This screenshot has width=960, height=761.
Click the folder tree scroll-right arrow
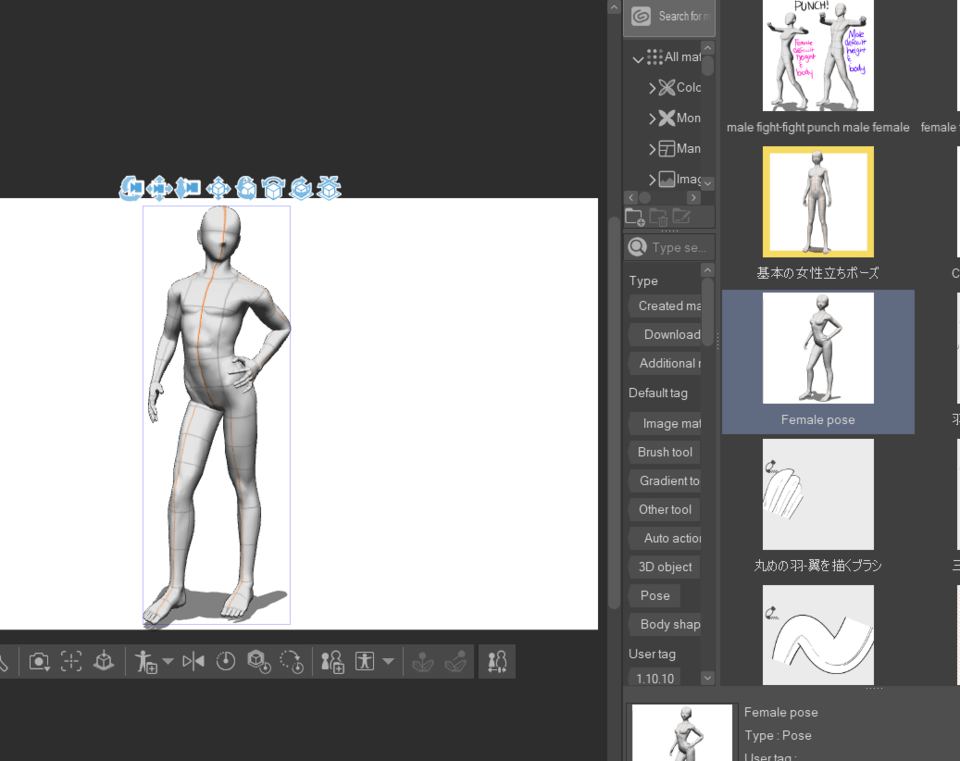point(693,197)
